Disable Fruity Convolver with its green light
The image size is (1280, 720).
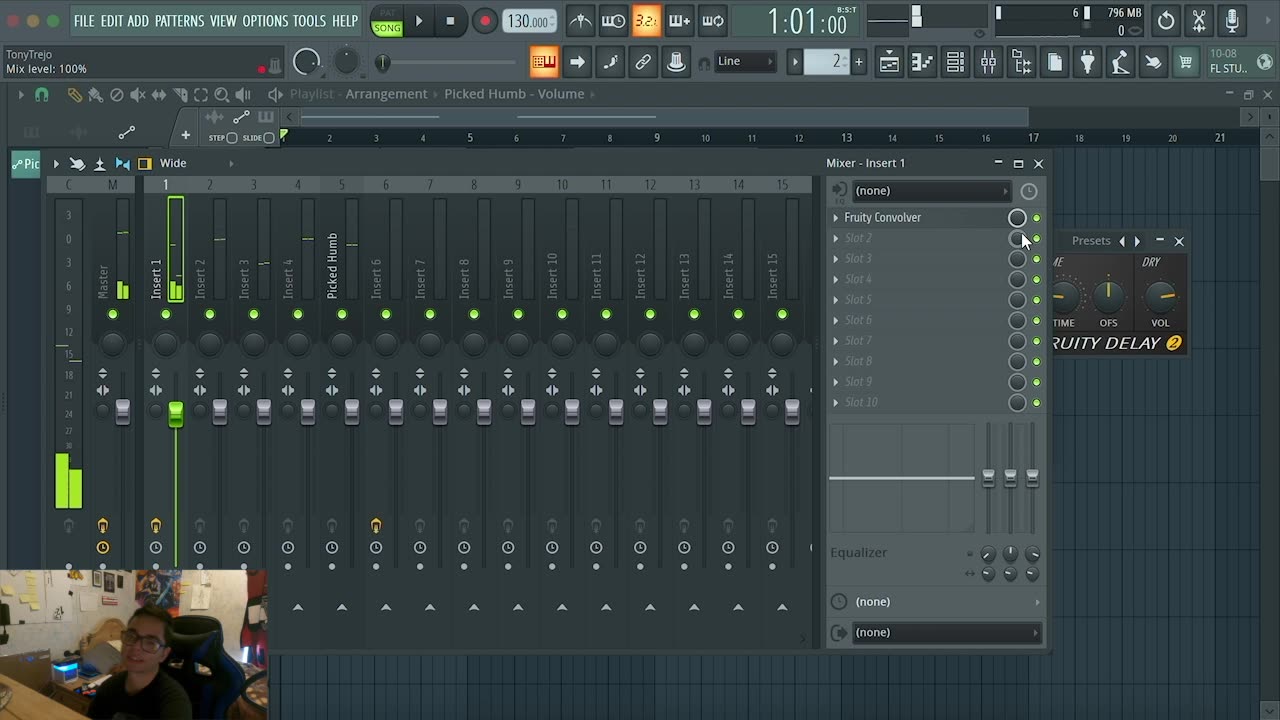[1037, 218]
